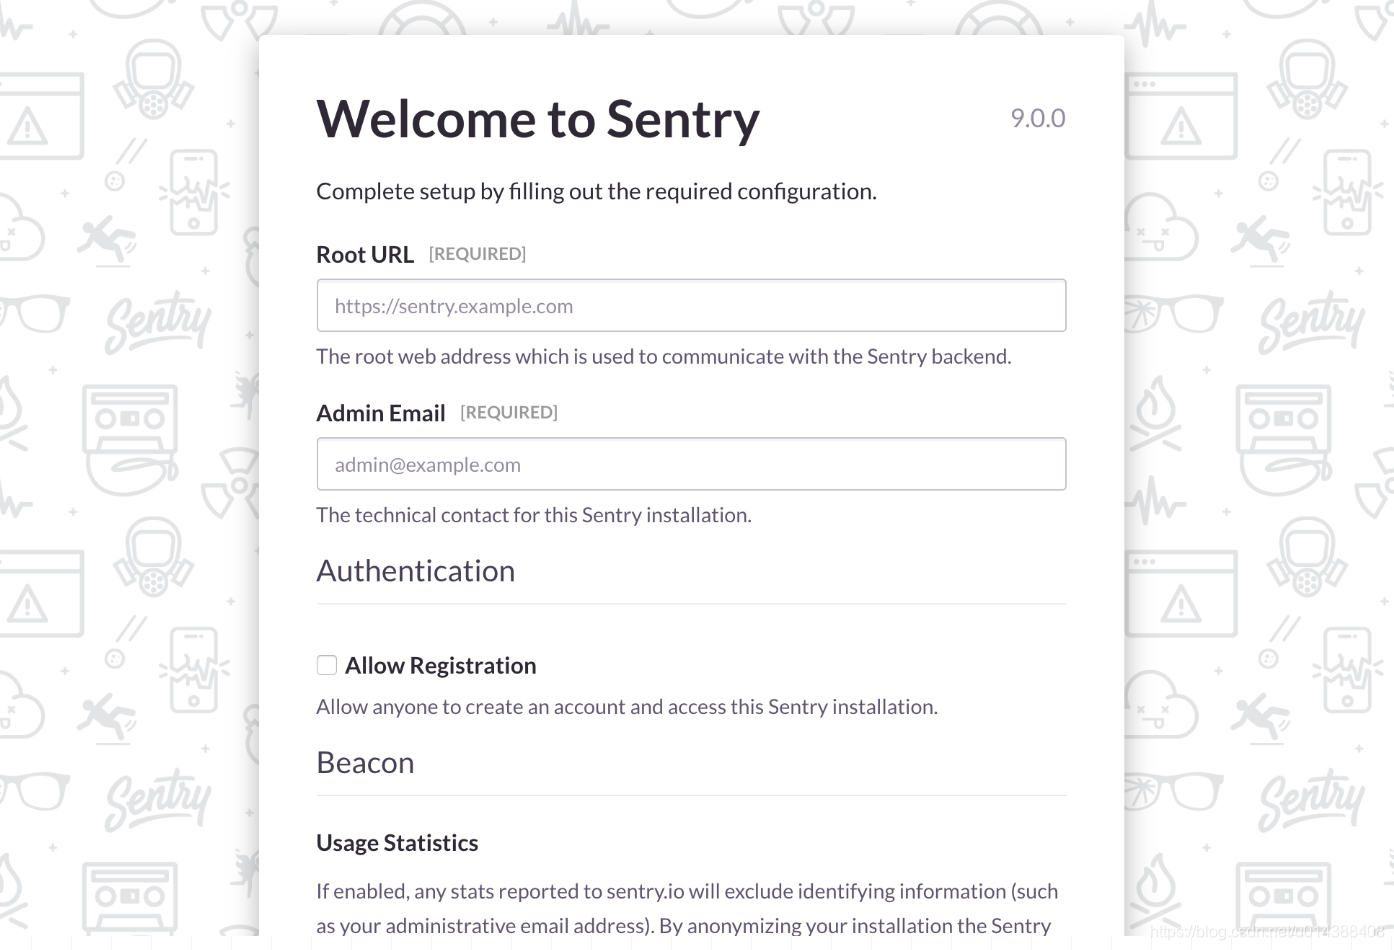Click the Admin Email input field

[x=691, y=464]
